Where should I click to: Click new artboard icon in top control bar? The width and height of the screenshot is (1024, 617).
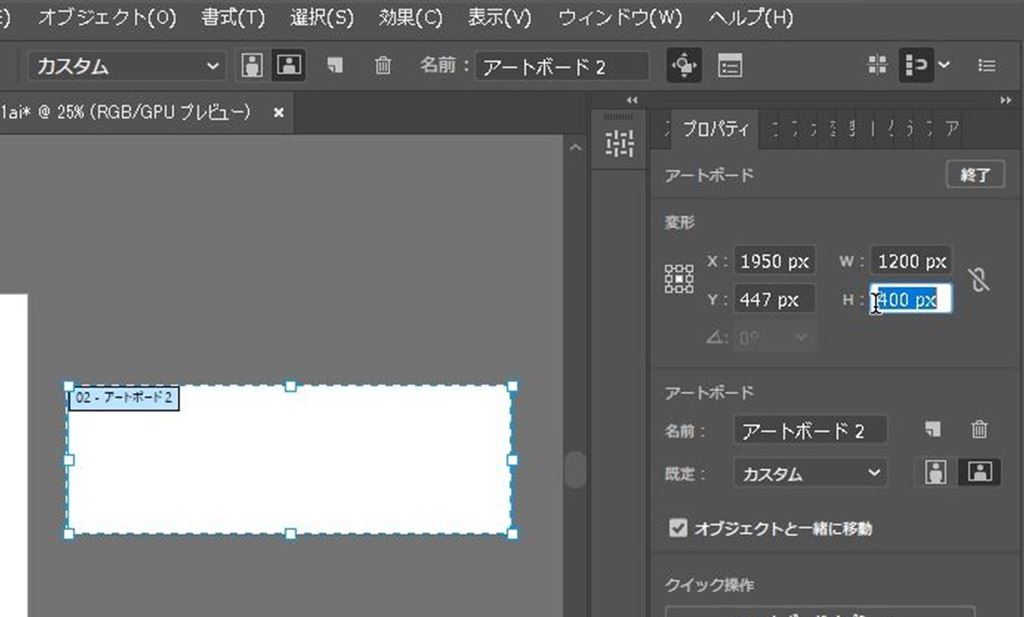[x=335, y=66]
